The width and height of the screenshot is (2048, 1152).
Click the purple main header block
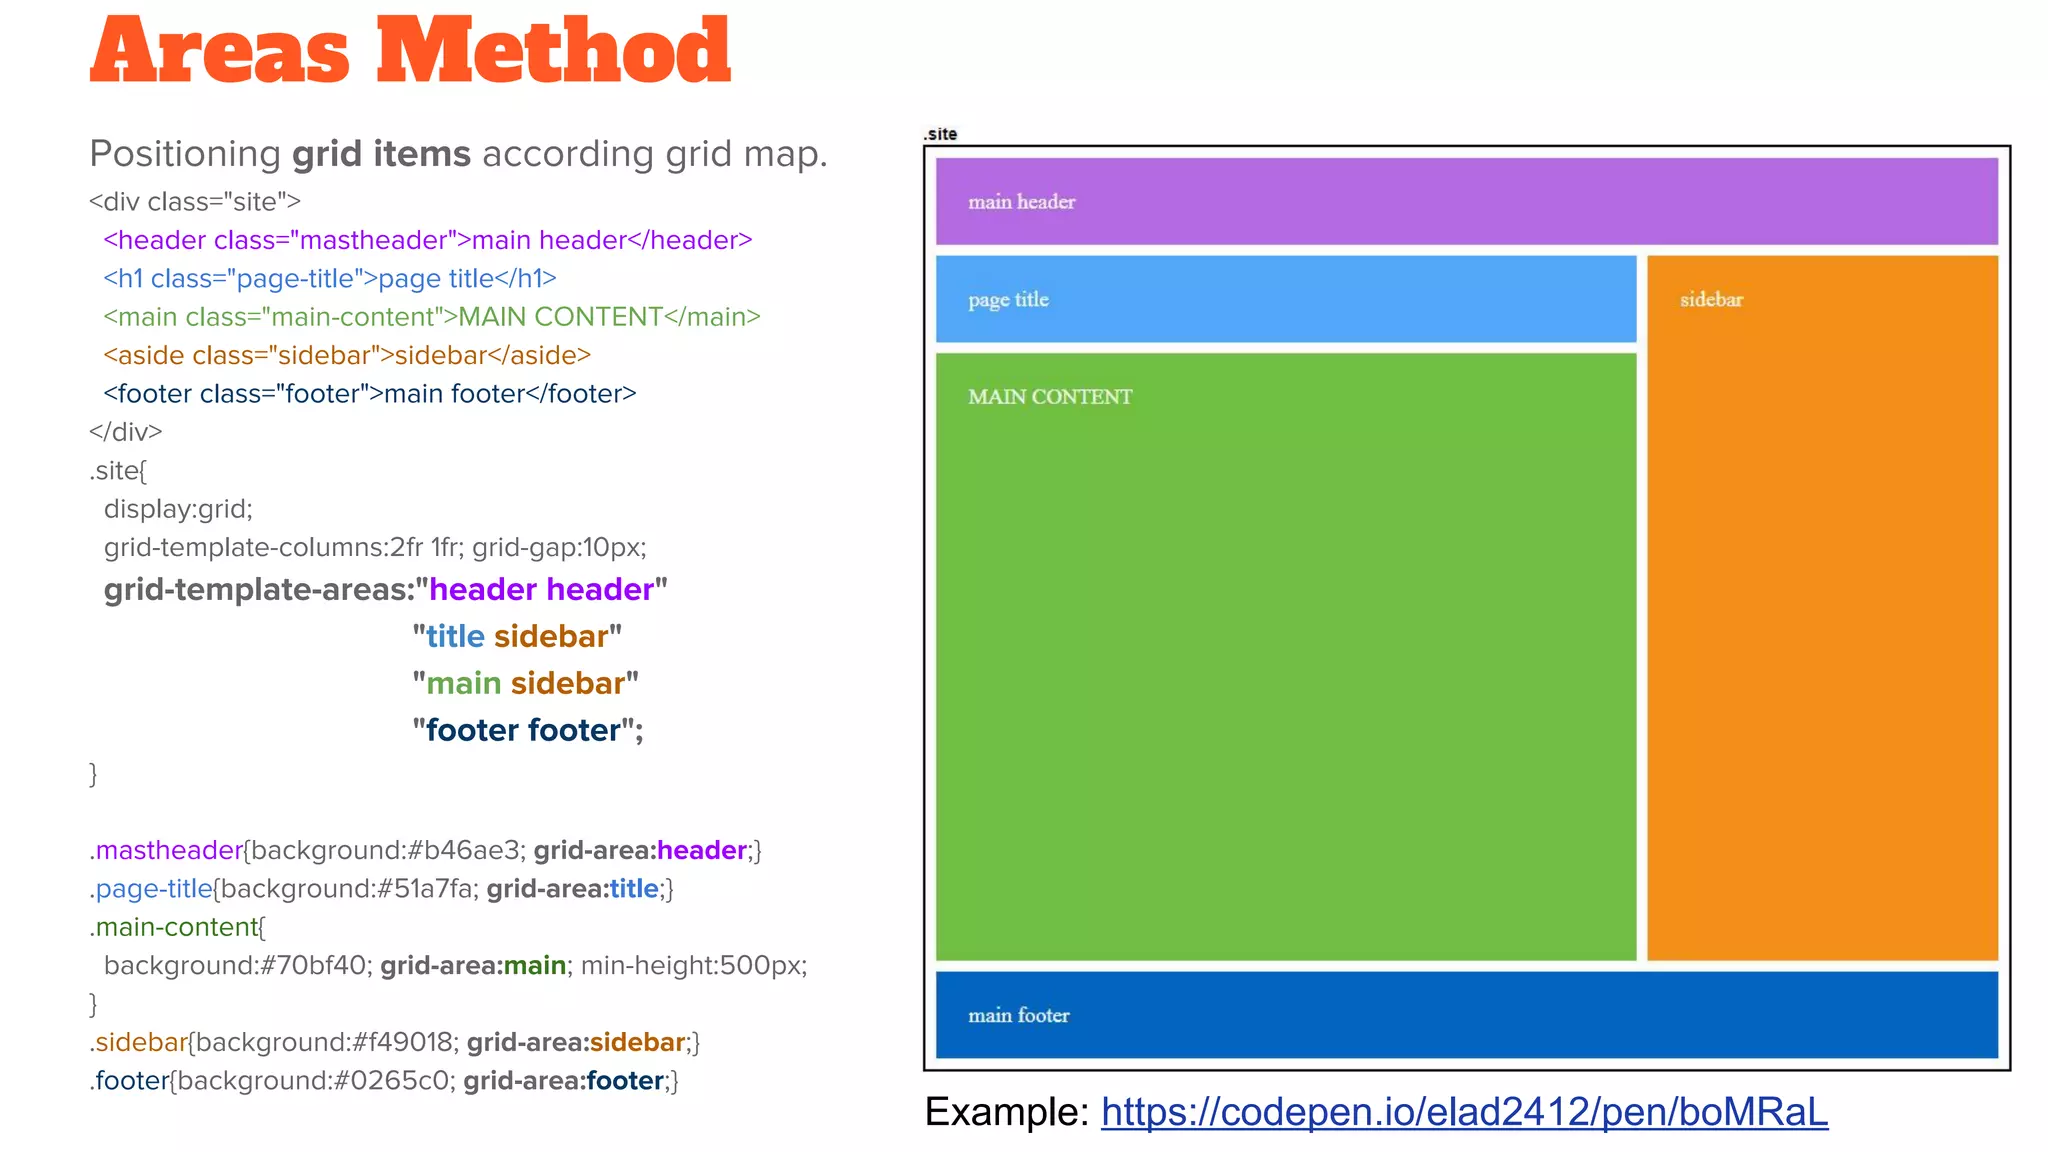[x=1466, y=201]
